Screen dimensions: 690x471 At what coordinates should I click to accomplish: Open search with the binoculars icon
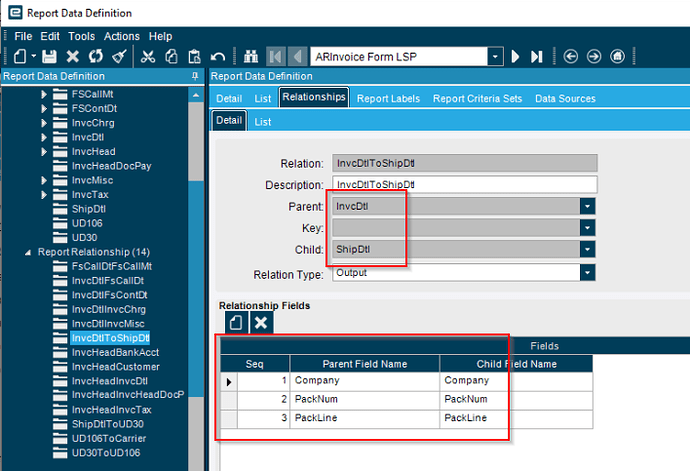click(x=250, y=57)
